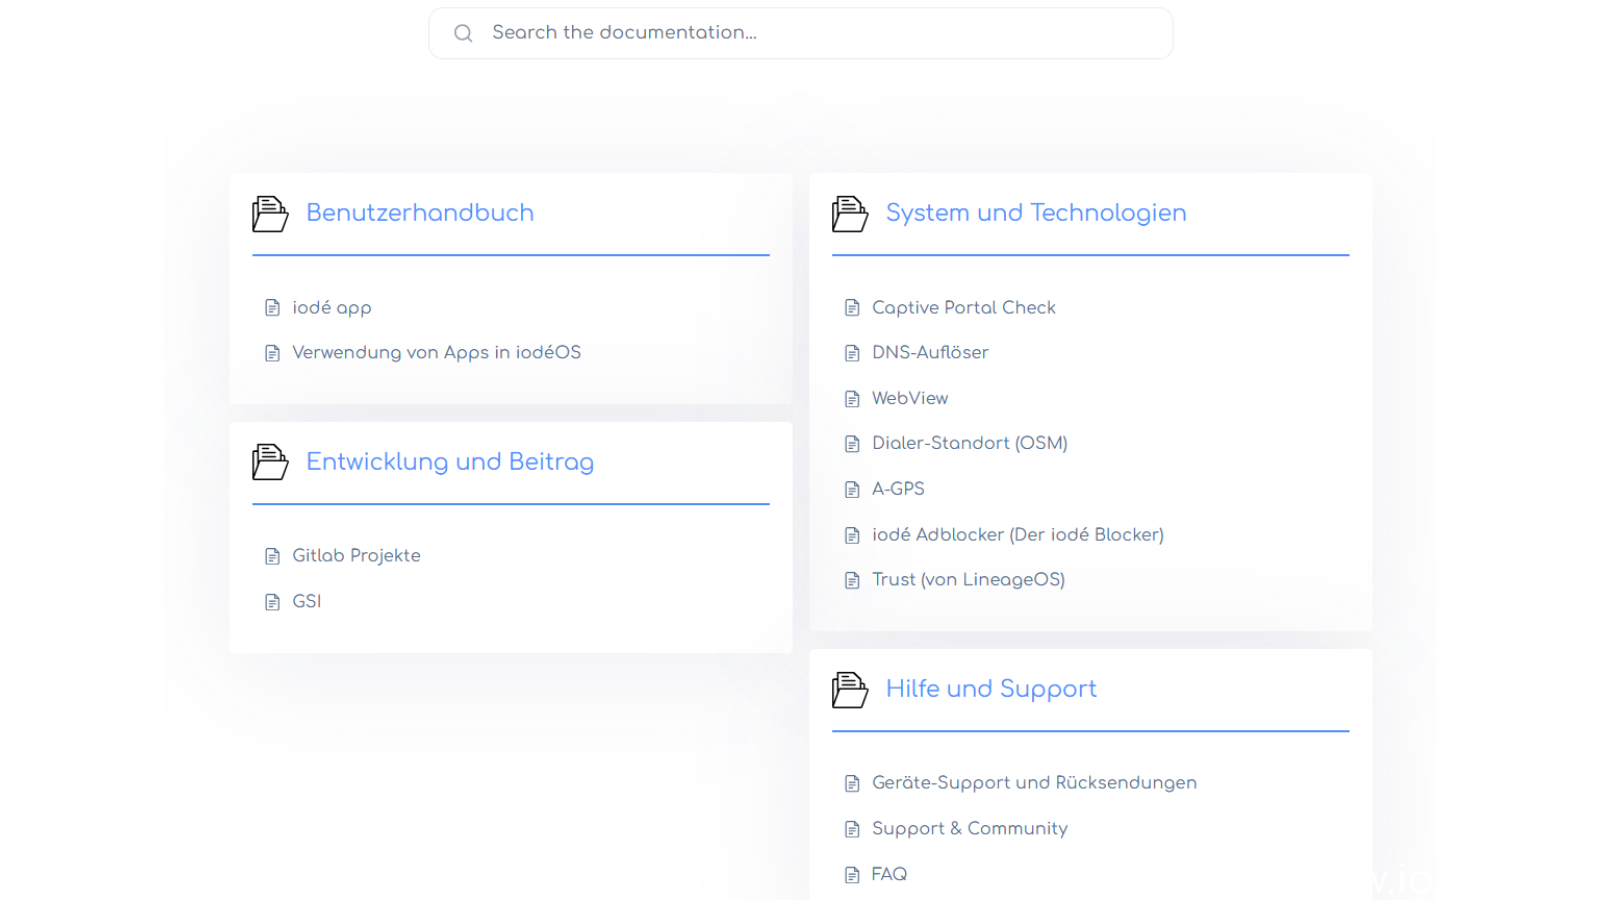This screenshot has height=900, width=1600.
Task: Click the document icon beside GSI
Action: (272, 602)
